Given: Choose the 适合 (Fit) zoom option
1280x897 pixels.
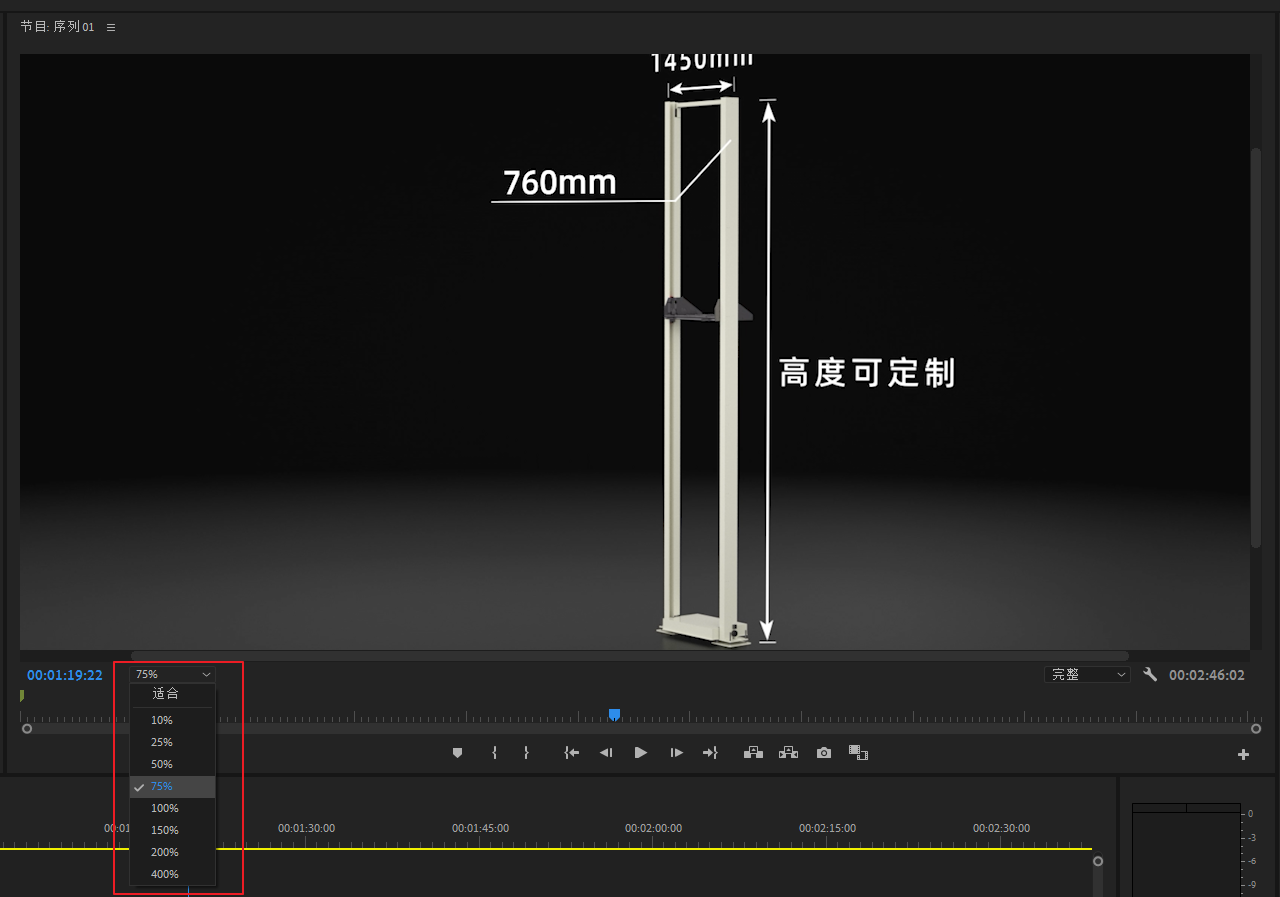Looking at the screenshot, I should pos(166,694).
